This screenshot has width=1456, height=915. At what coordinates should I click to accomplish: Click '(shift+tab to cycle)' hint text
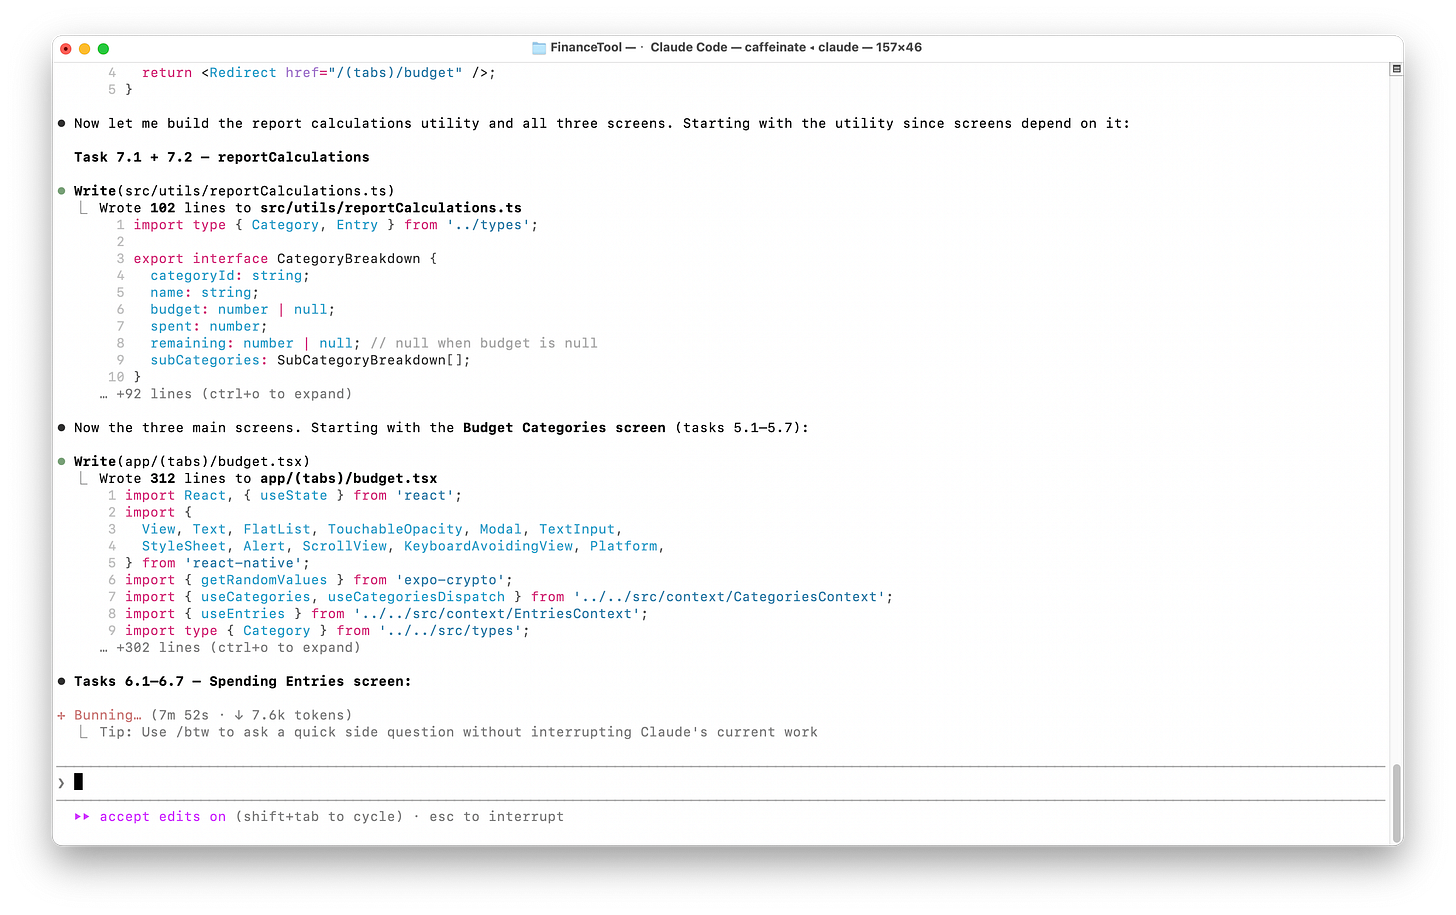tap(319, 817)
